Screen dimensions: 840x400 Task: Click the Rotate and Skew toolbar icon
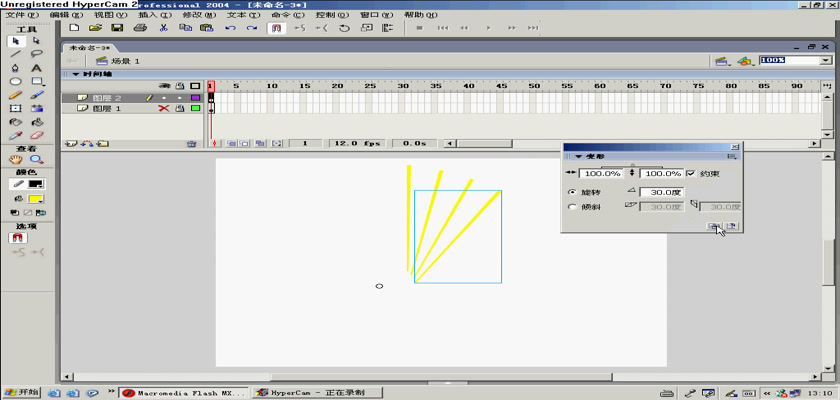344,28
